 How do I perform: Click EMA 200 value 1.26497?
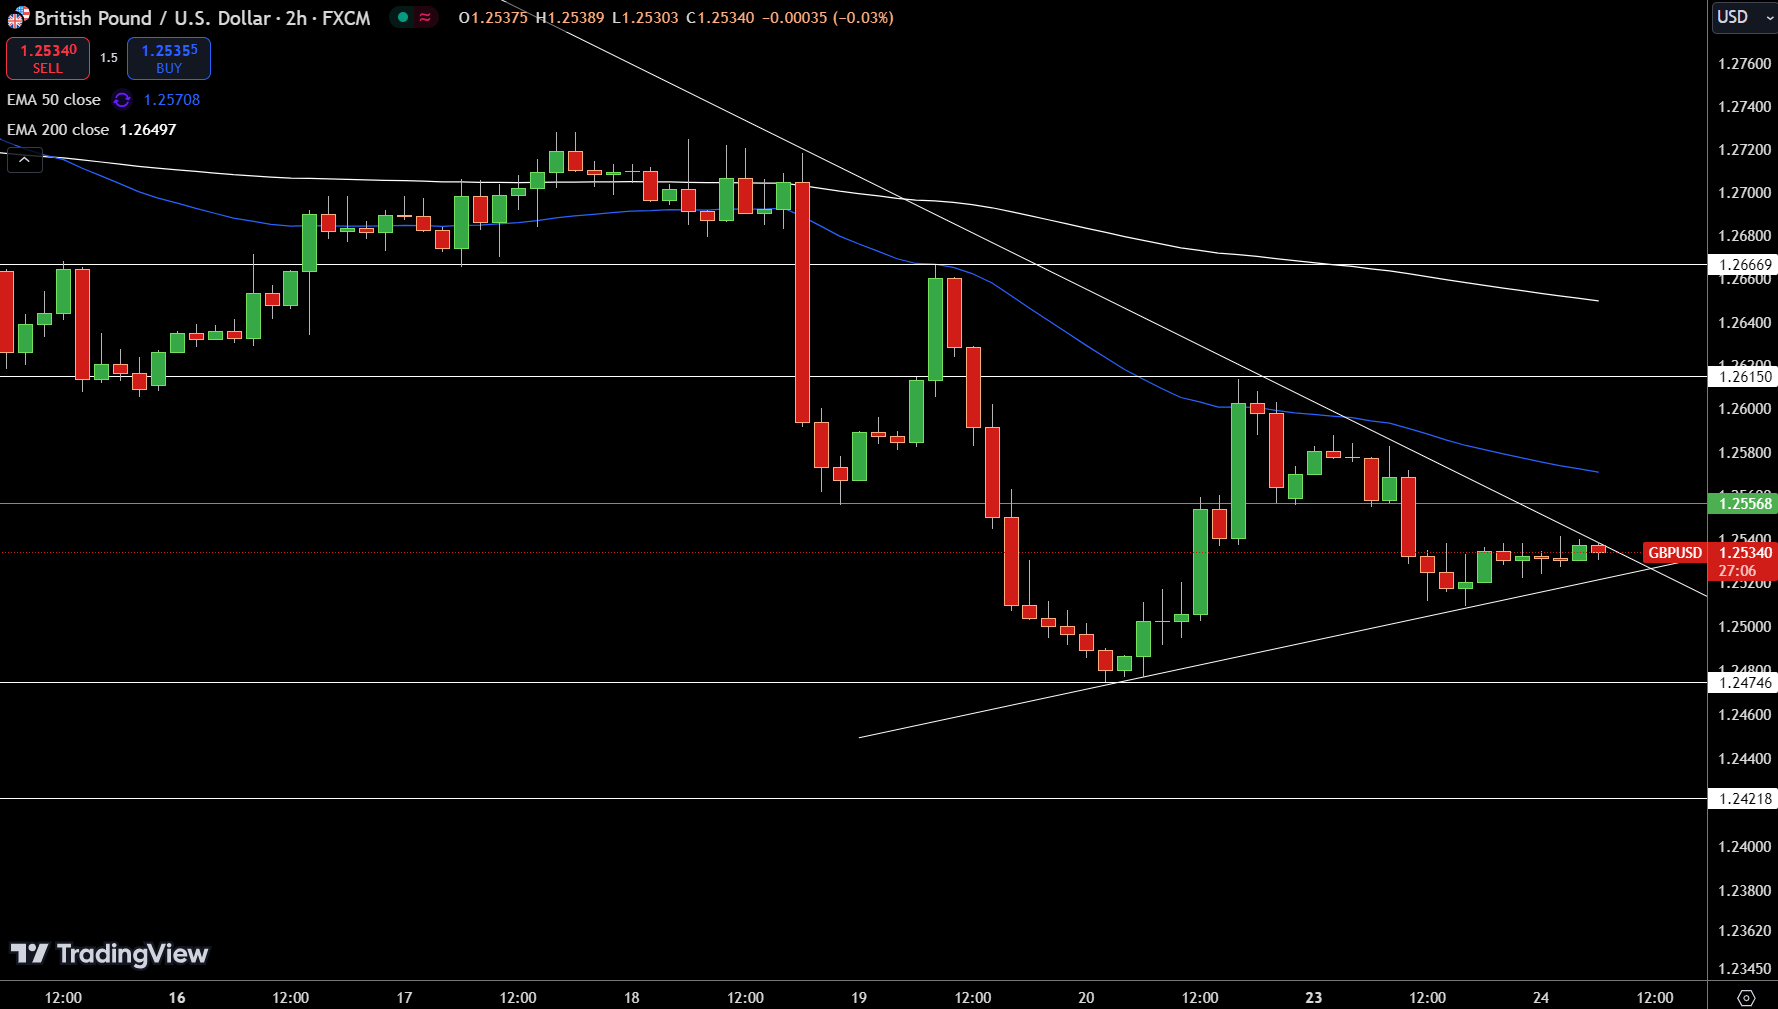tap(148, 130)
